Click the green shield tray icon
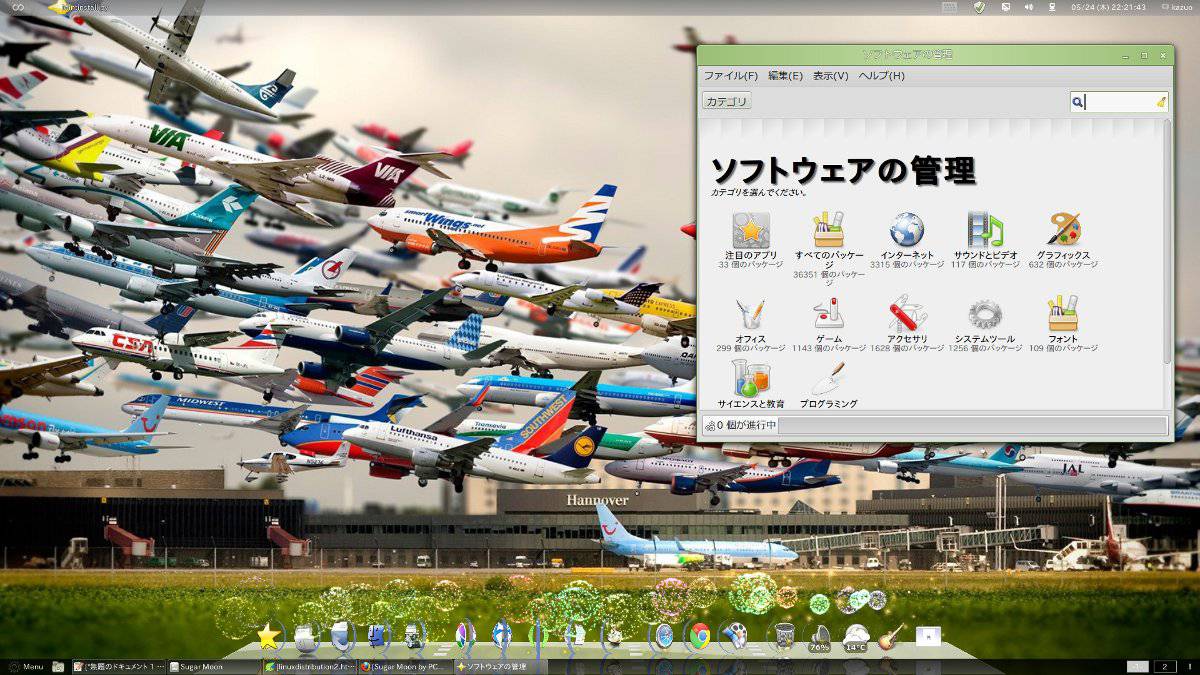Screen dimensions: 1200x675 [979, 7]
